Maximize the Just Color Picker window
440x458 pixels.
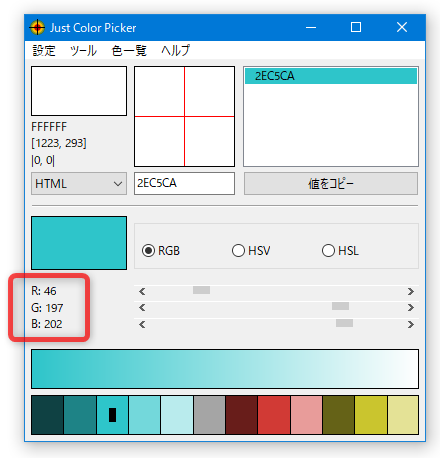pos(356,27)
